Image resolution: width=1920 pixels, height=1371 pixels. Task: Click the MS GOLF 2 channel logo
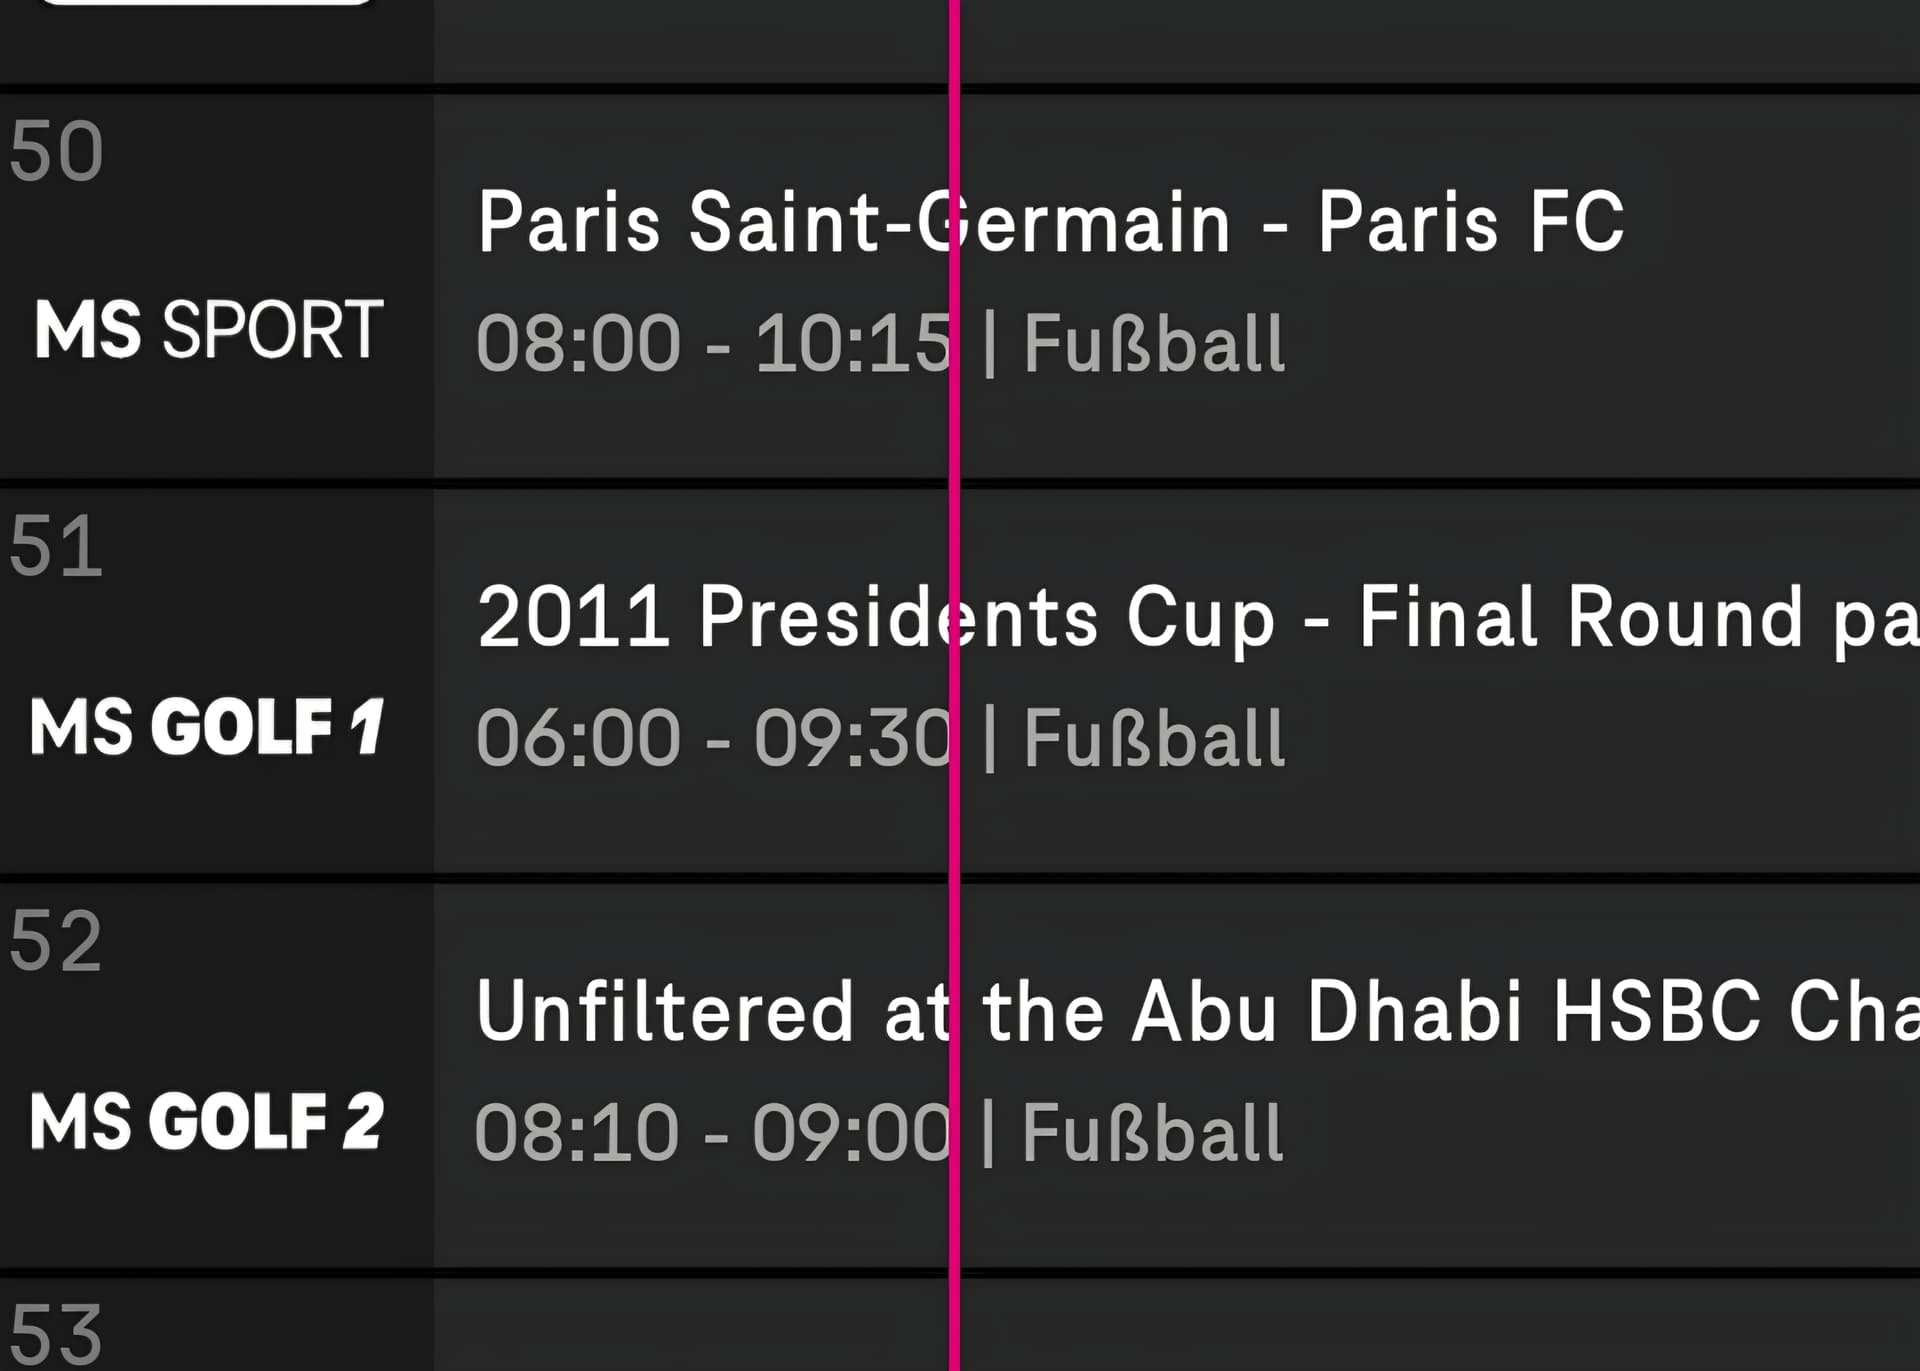(x=207, y=1121)
